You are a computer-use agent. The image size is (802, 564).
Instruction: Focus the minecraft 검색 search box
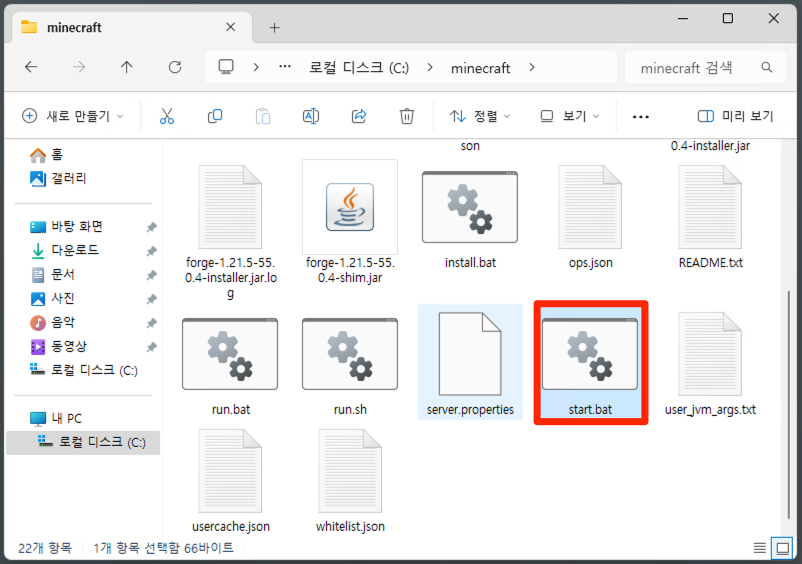pos(705,67)
